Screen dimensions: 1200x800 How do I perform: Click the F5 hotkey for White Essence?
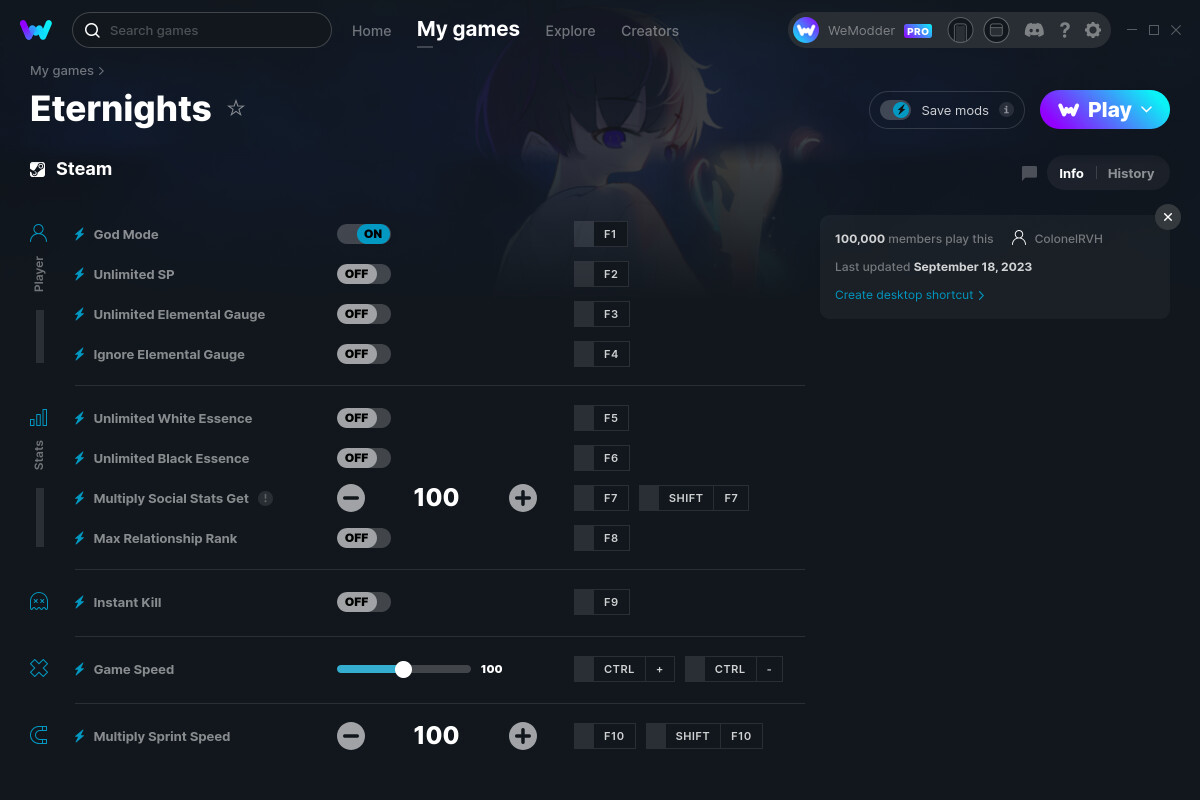pyautogui.click(x=602, y=418)
